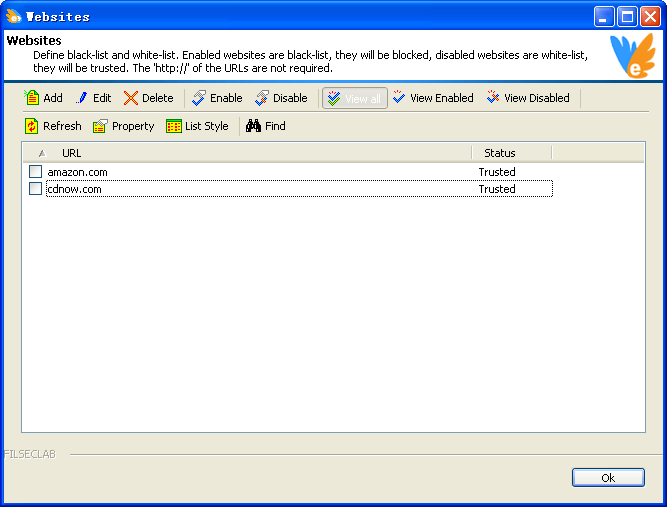The height and width of the screenshot is (507, 667).
Task: Click the Add website icon
Action: tap(32, 98)
